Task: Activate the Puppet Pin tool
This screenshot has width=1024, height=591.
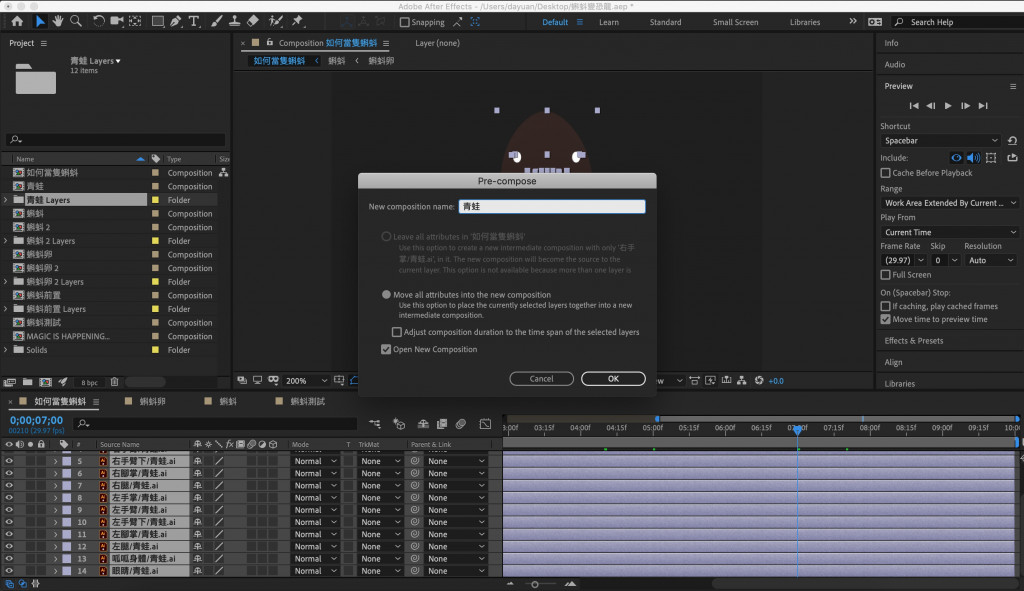Action: 298,21
